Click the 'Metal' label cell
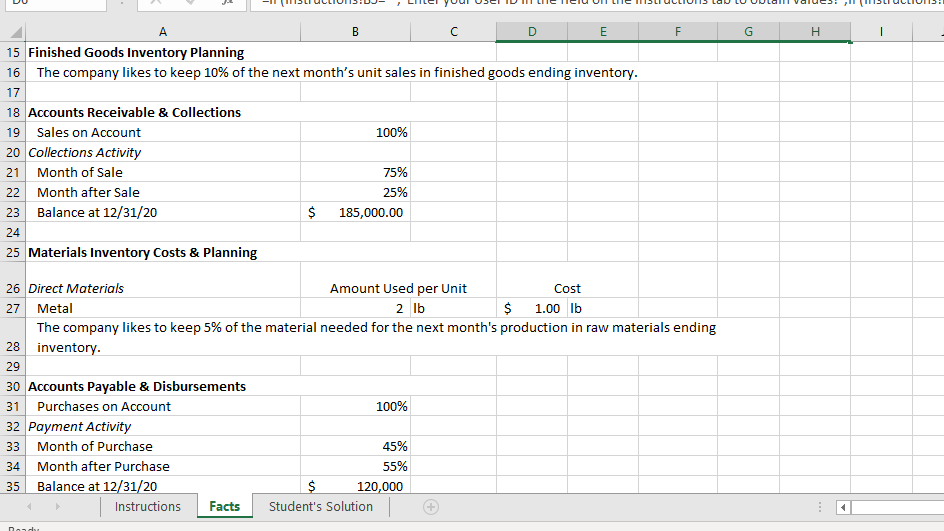The width and height of the screenshot is (944, 531). click(x=163, y=308)
